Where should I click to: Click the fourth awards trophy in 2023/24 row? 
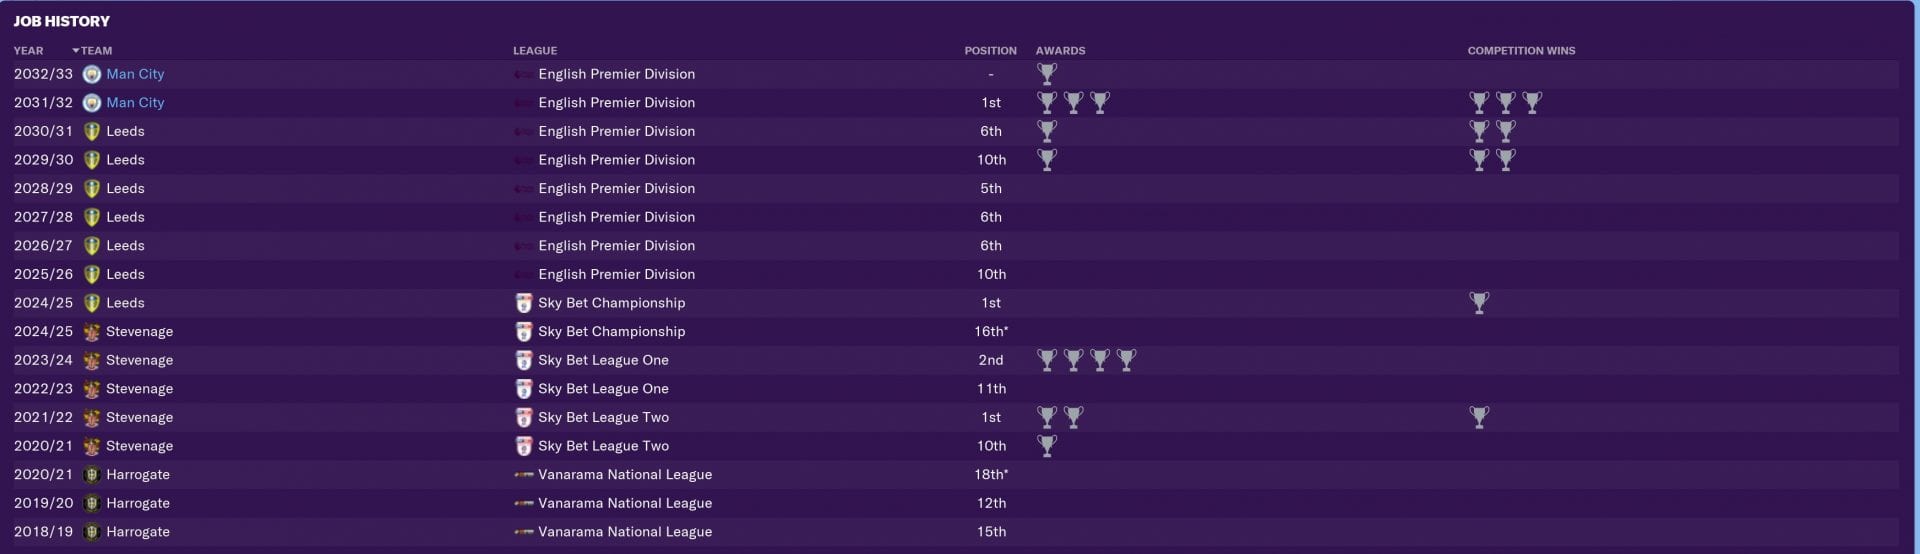(x=1126, y=360)
